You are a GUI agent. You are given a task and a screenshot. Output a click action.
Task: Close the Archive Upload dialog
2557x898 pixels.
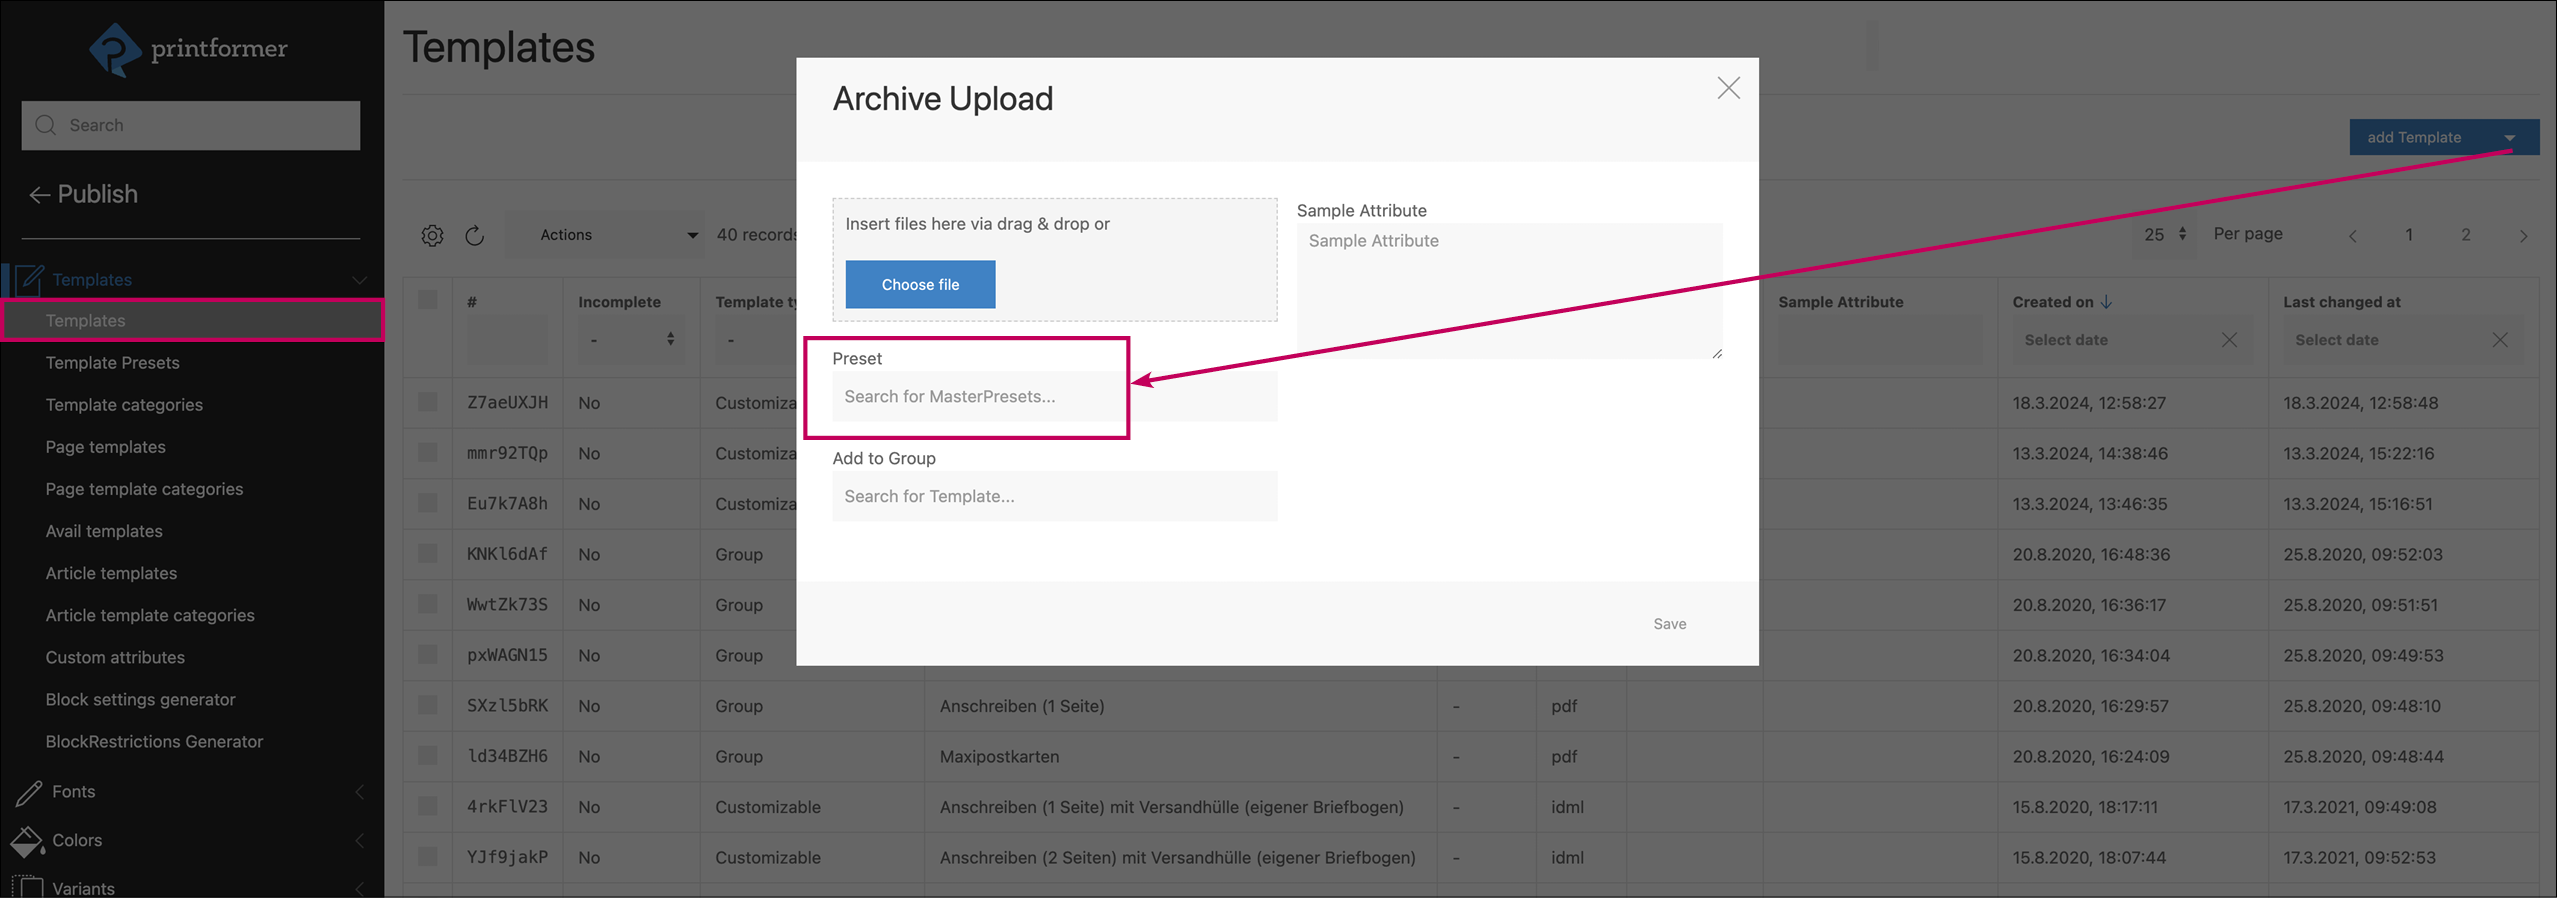coord(1728,88)
